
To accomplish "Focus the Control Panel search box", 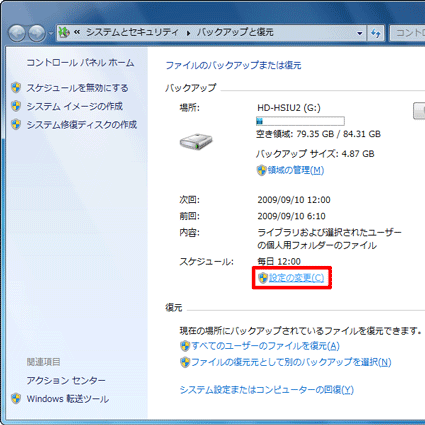I will pyautogui.click(x=407, y=33).
